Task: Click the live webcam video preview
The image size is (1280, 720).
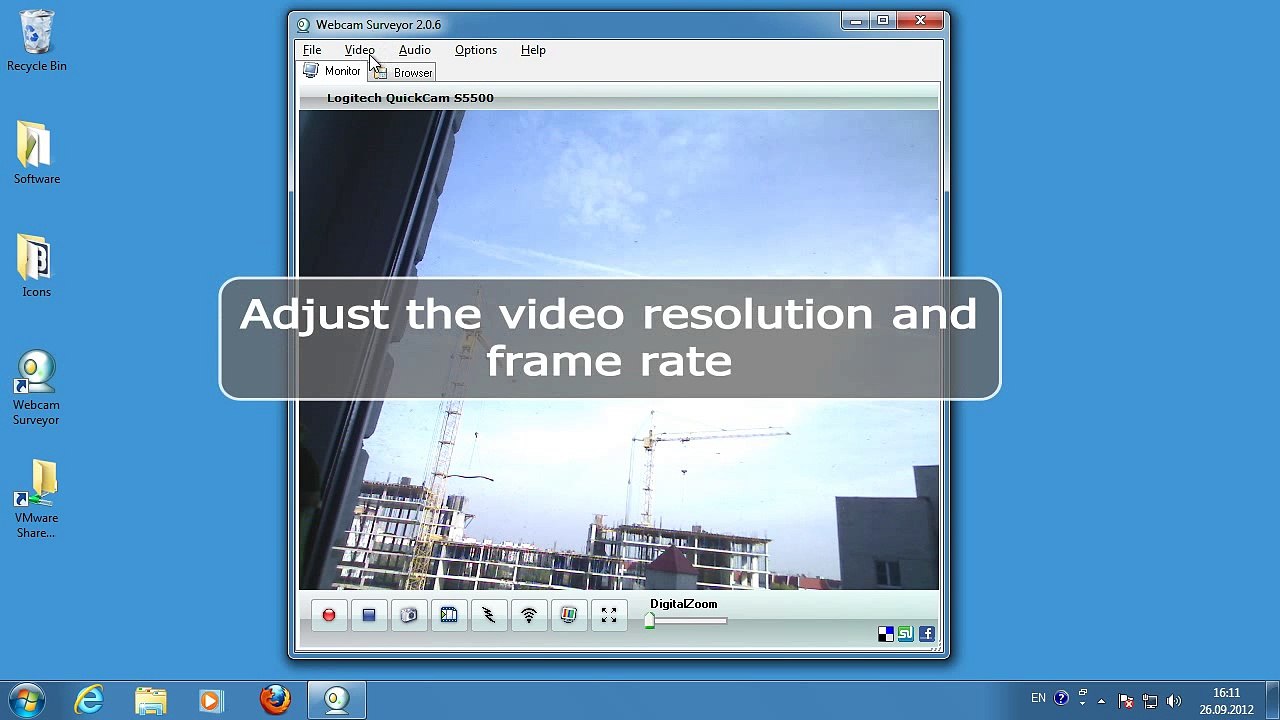Action: click(x=619, y=350)
